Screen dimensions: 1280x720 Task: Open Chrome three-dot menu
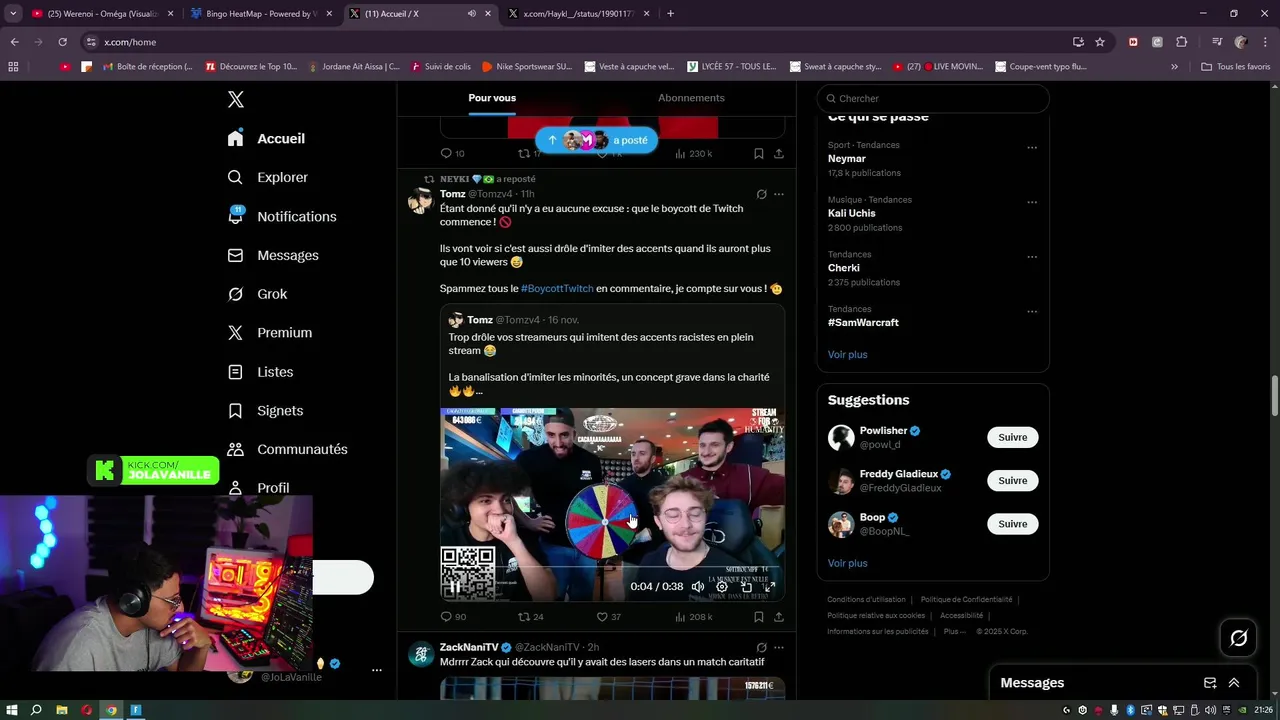tap(1265, 42)
